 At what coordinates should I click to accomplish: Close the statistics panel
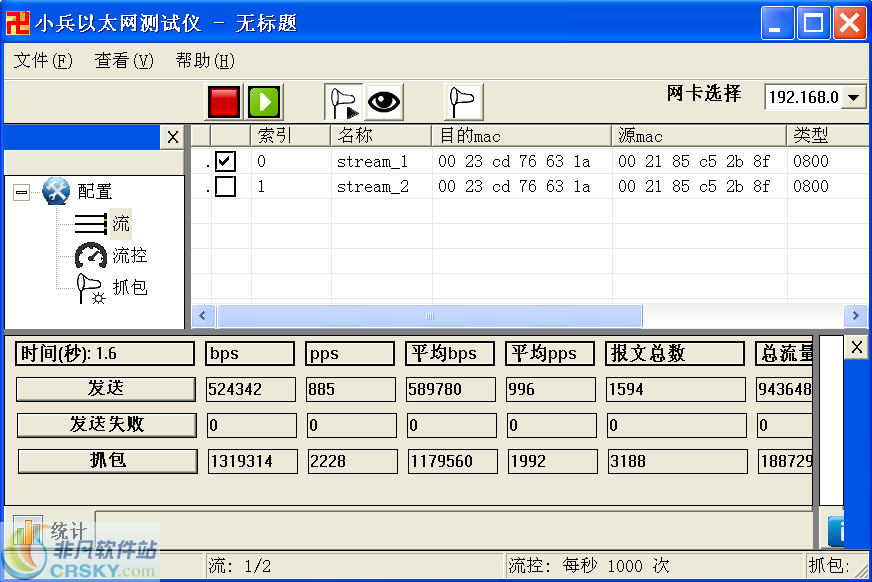coord(857,347)
